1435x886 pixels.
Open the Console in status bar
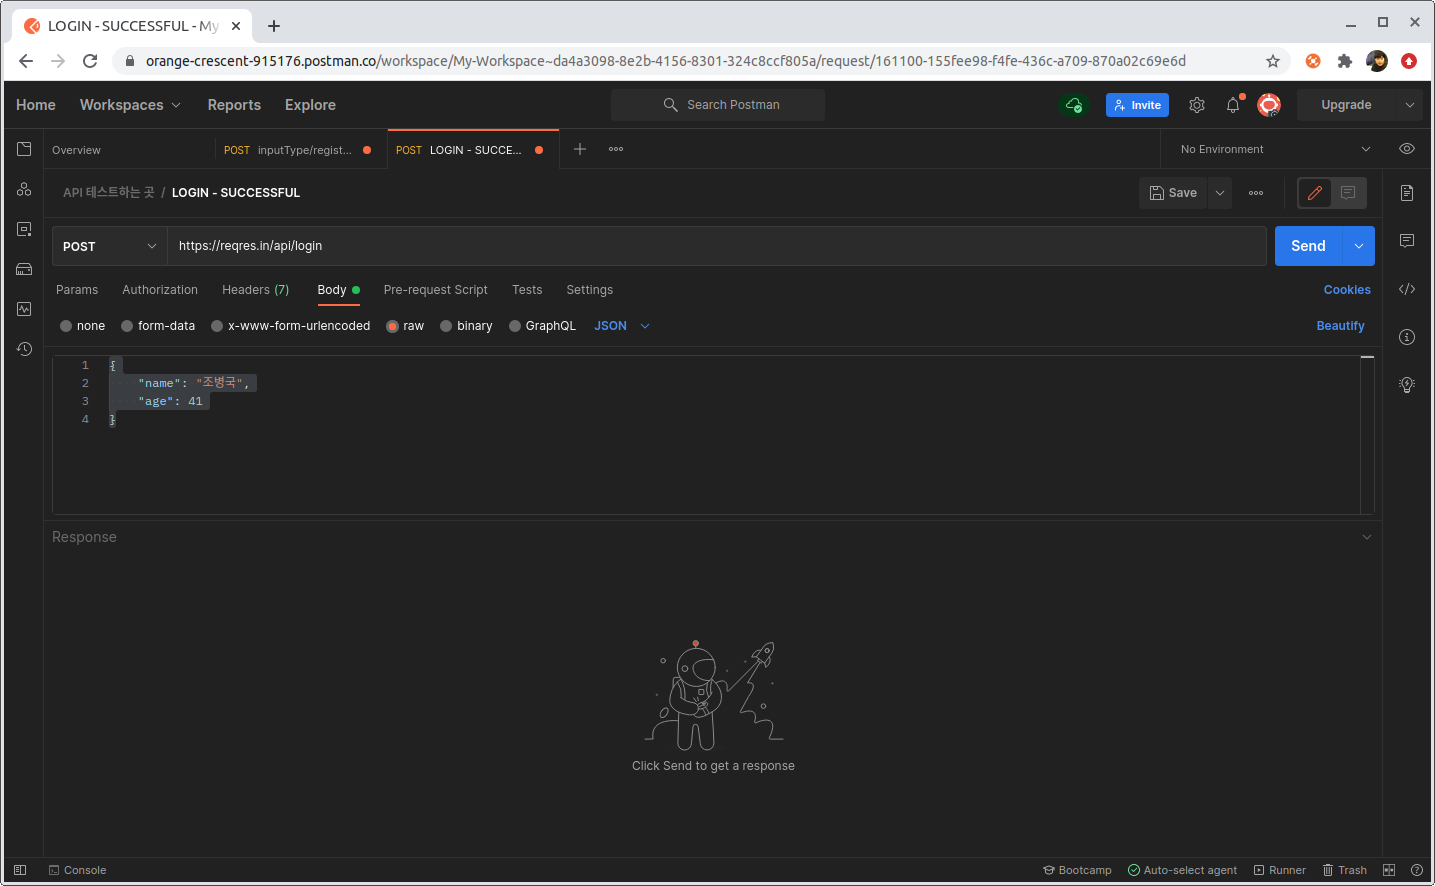coord(77,870)
